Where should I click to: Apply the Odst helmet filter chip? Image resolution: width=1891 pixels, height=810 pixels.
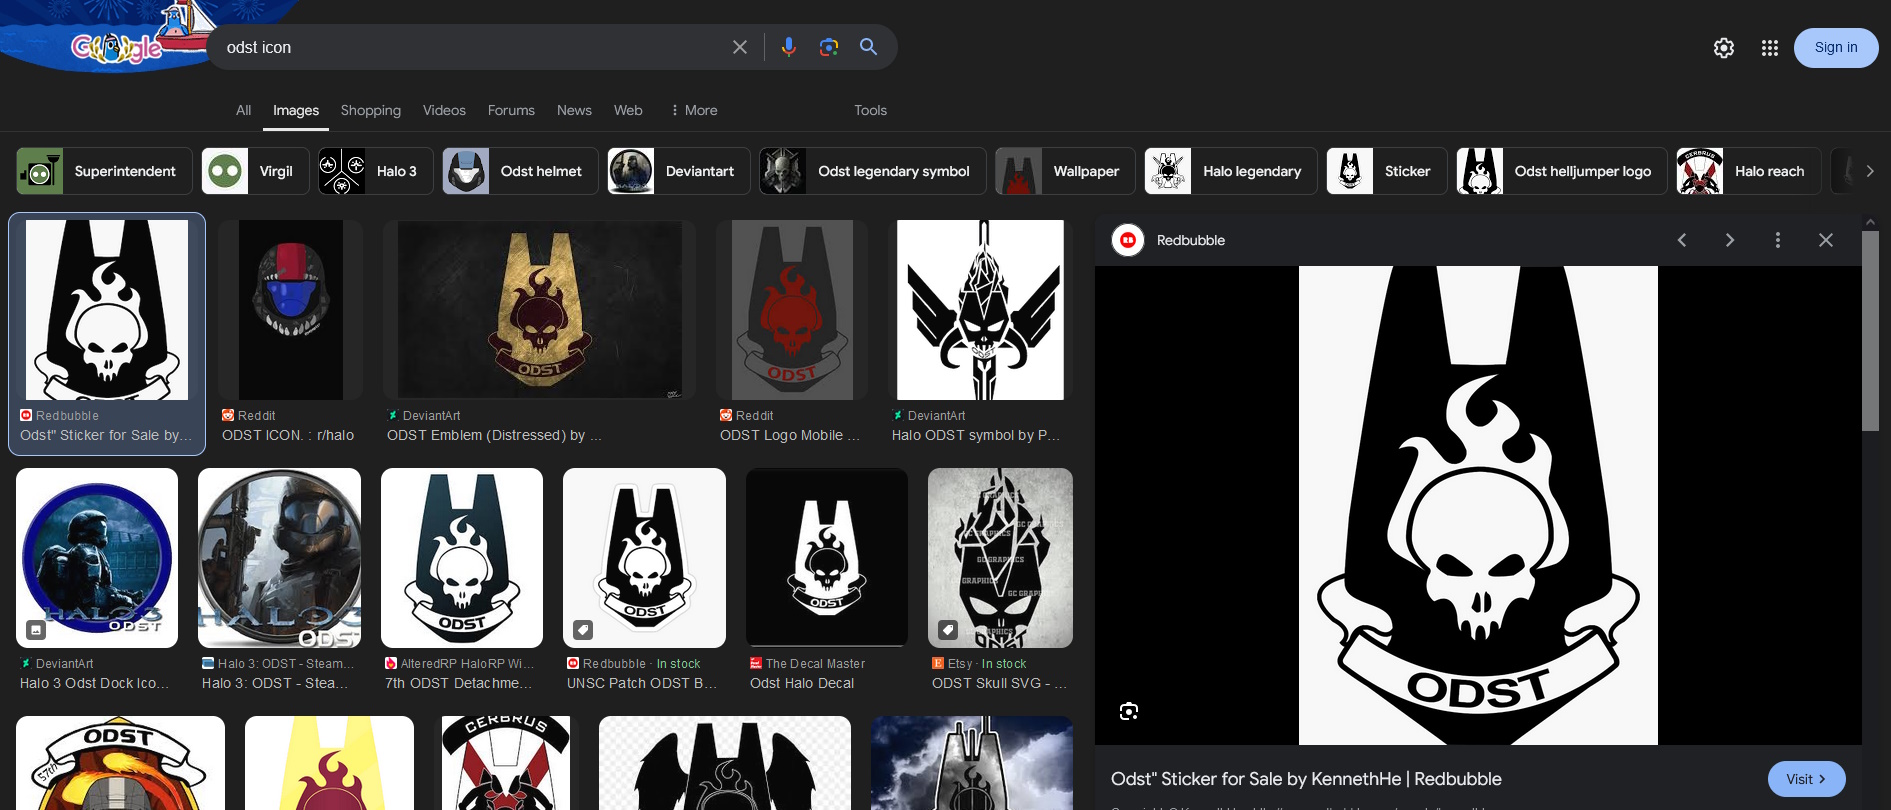pyautogui.click(x=520, y=171)
